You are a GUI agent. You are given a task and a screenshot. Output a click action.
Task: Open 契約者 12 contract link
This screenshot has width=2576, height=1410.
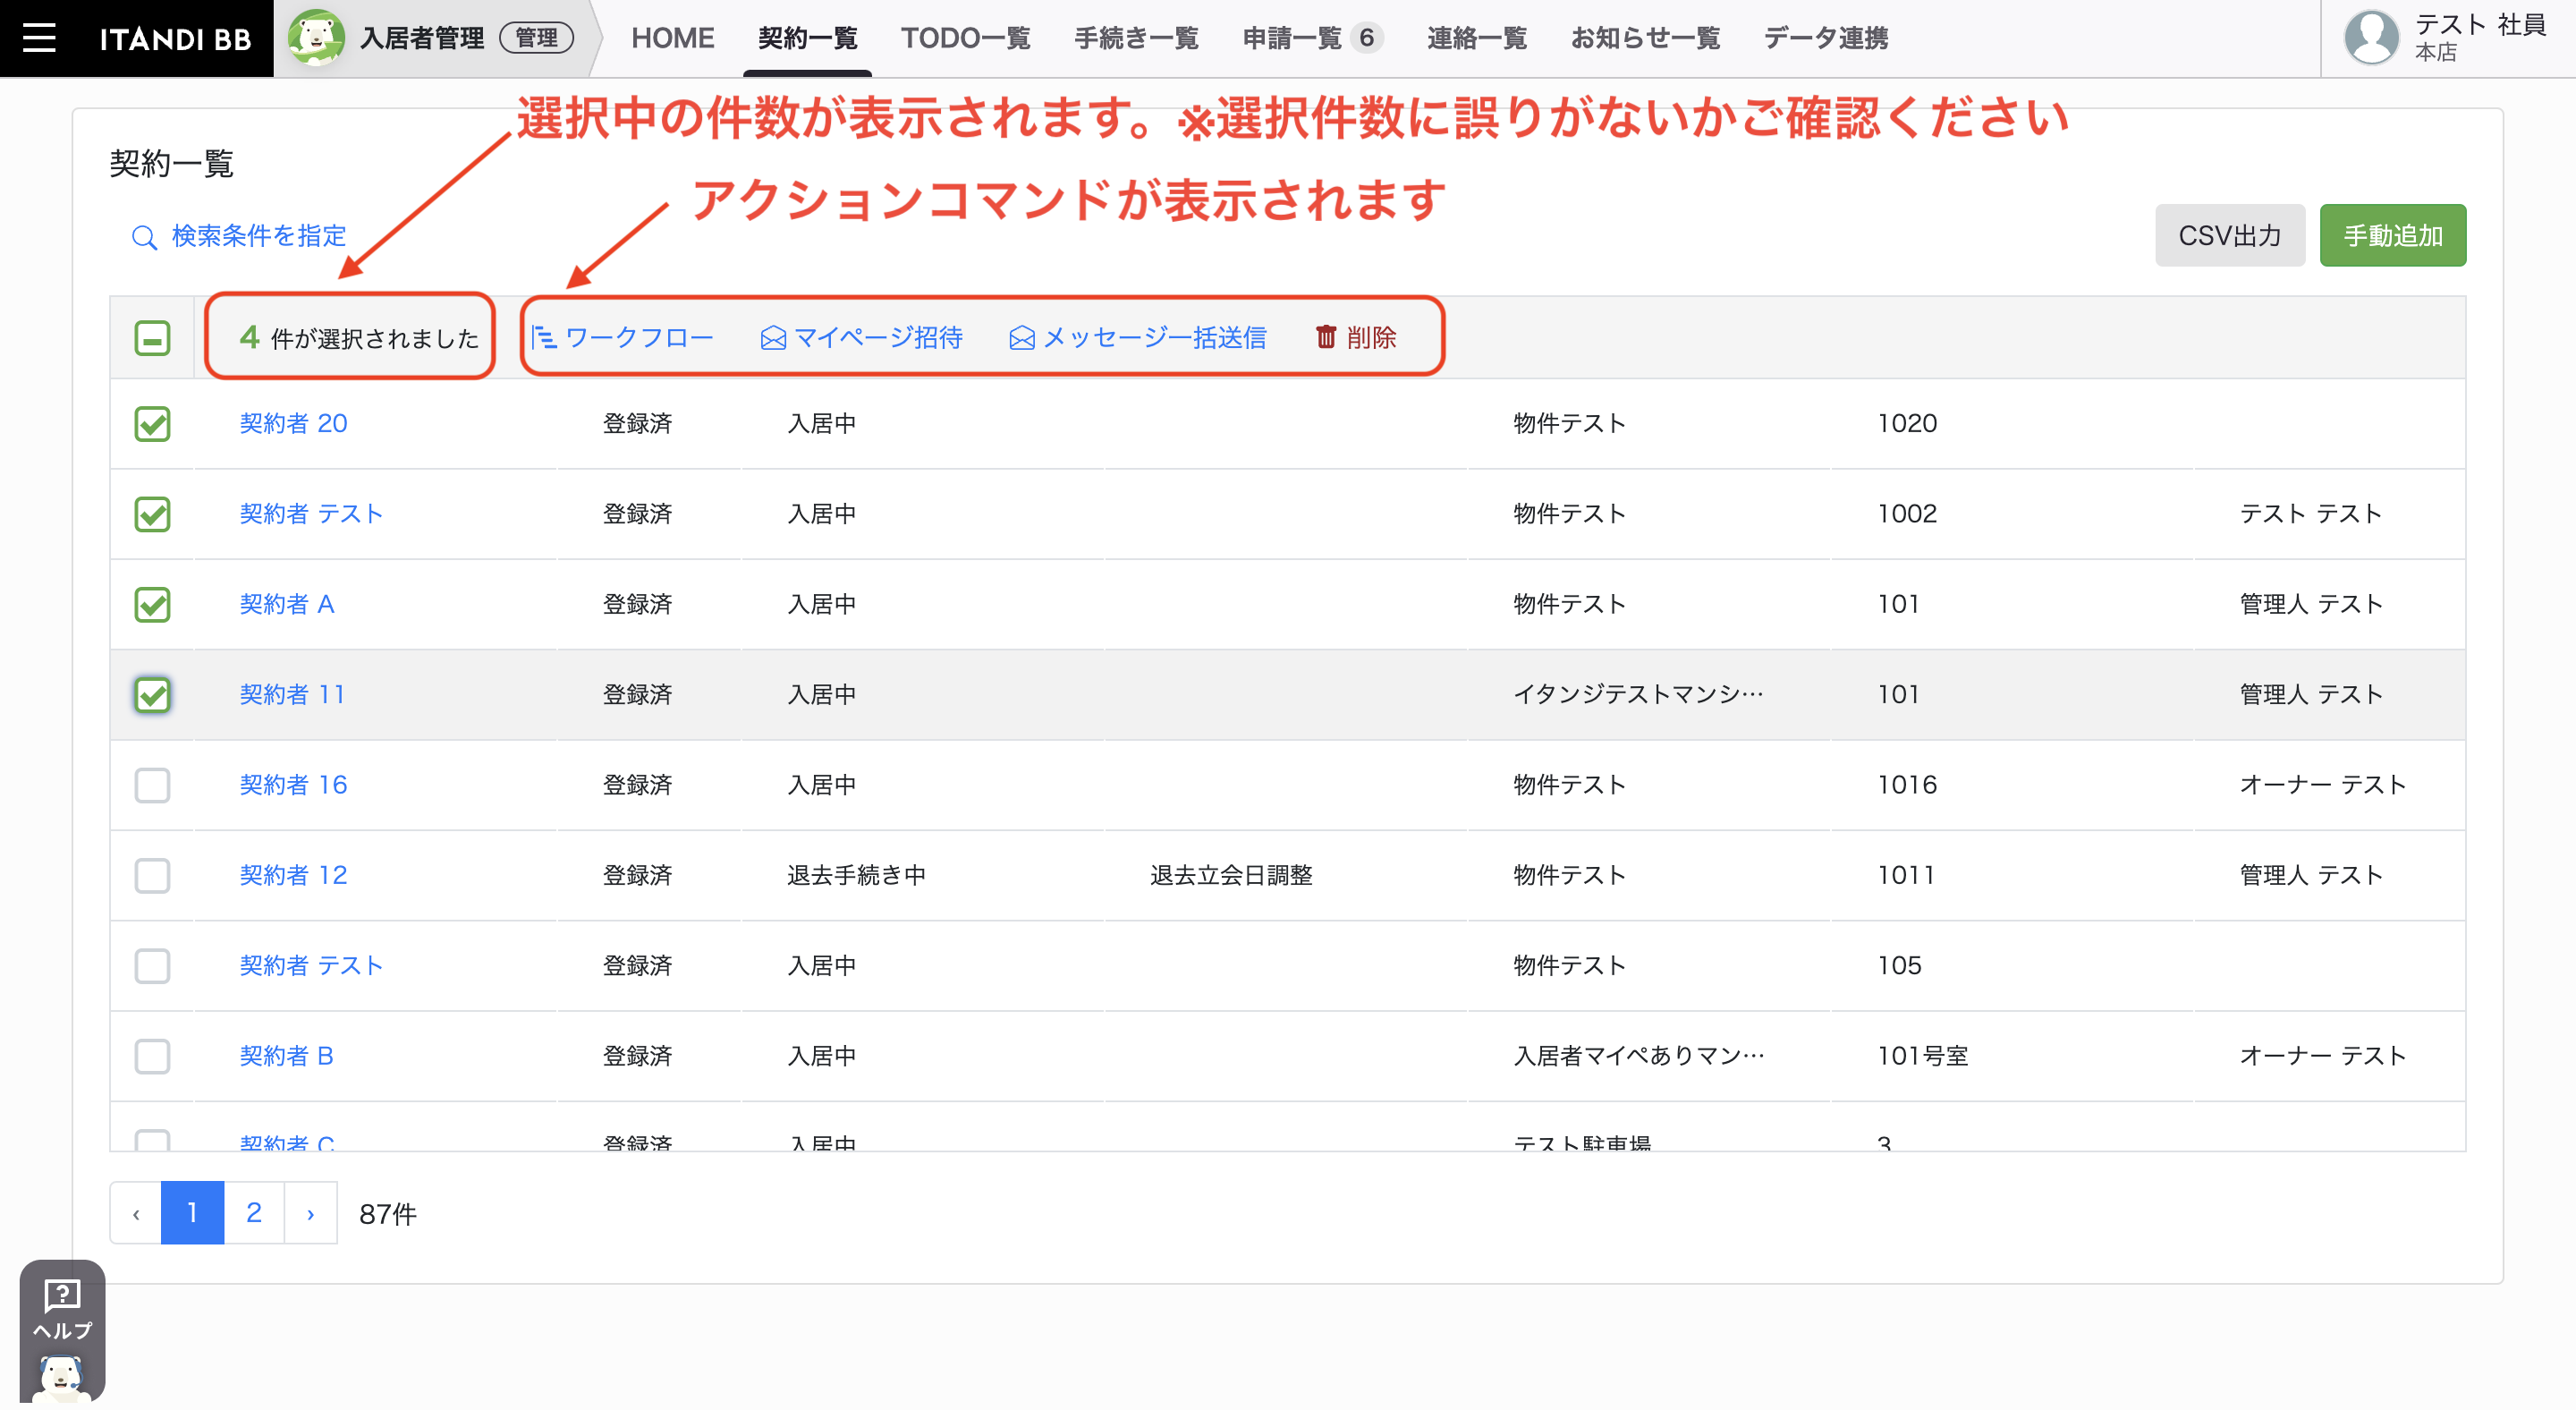(x=293, y=875)
